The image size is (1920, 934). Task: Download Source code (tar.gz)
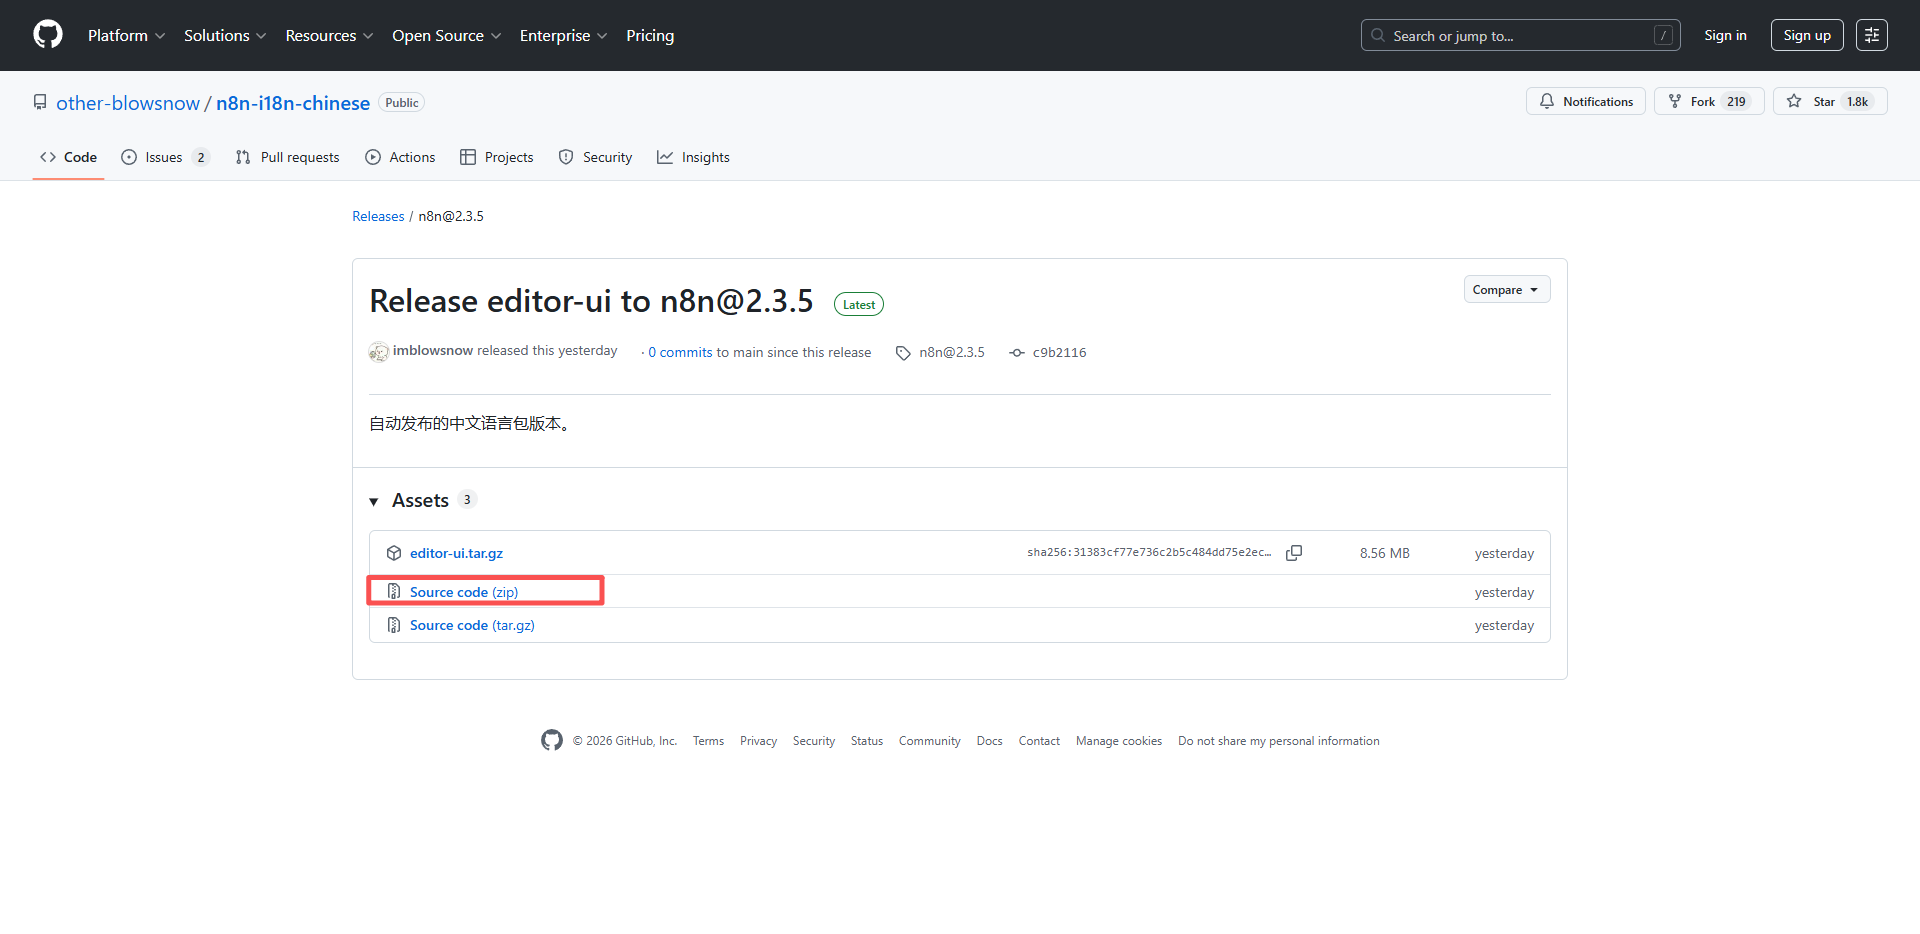tap(472, 625)
